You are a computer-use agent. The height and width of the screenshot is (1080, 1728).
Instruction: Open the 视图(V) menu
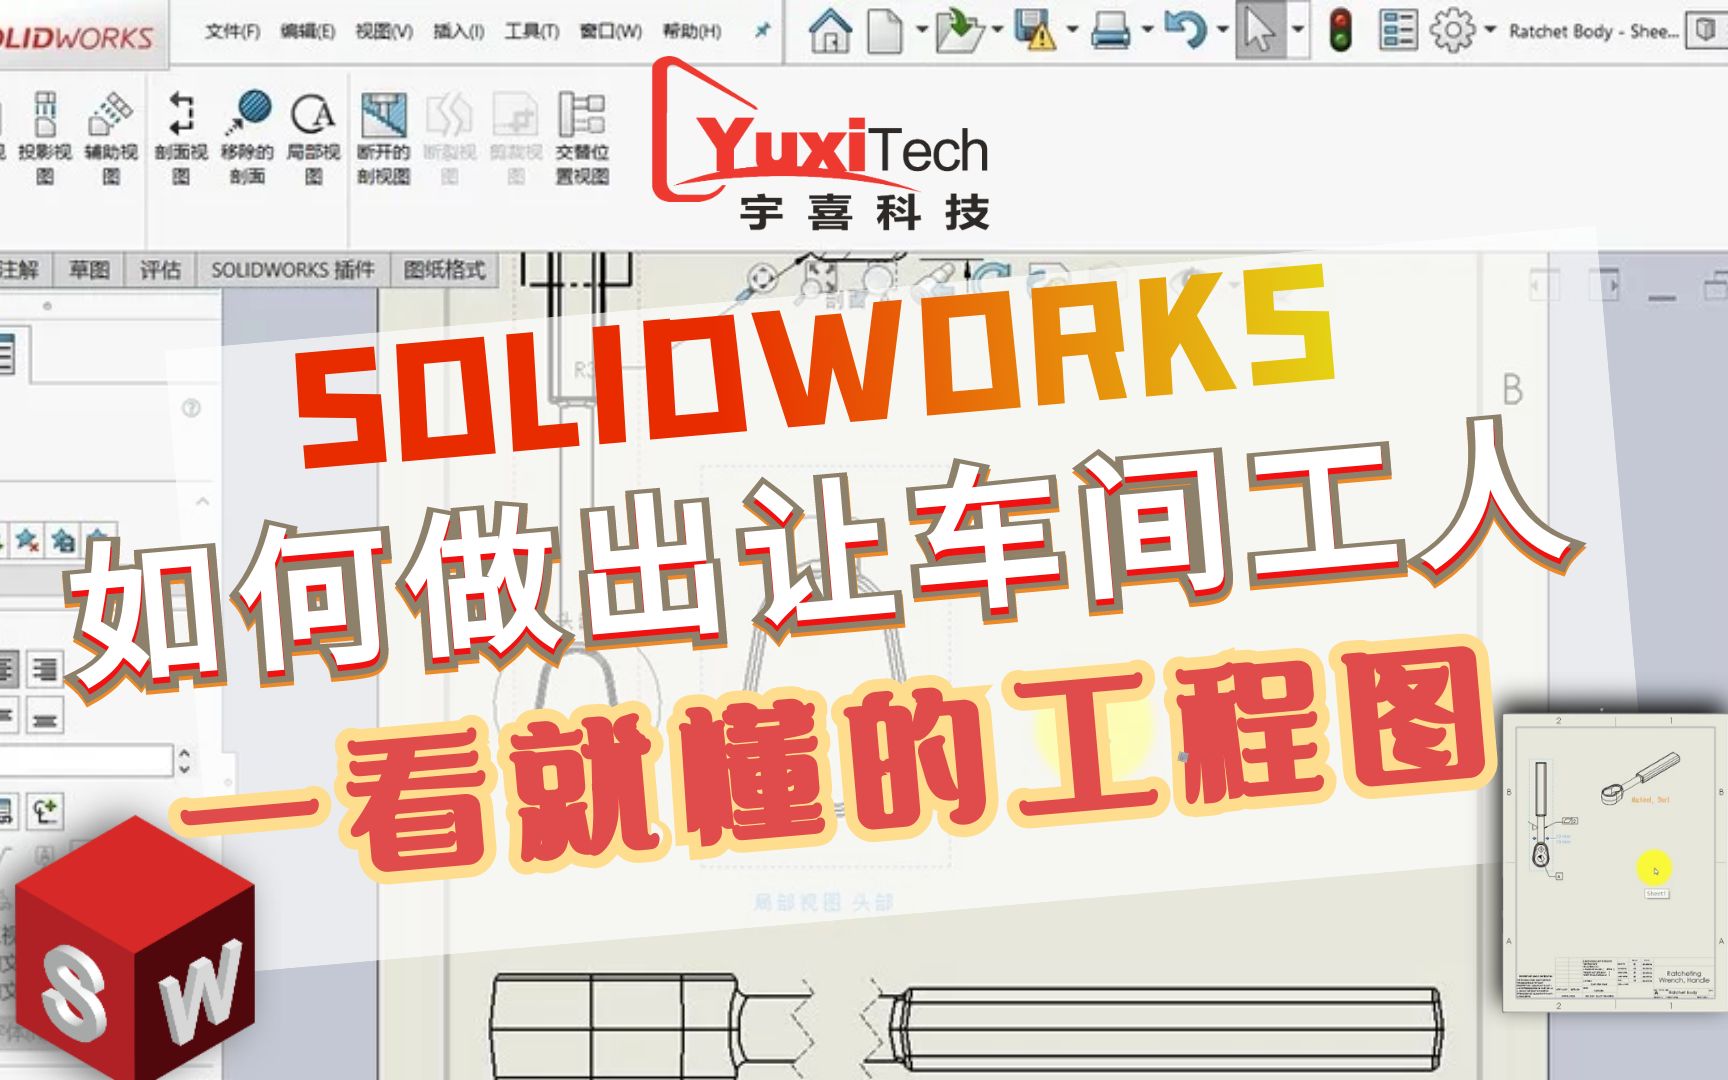pyautogui.click(x=384, y=31)
